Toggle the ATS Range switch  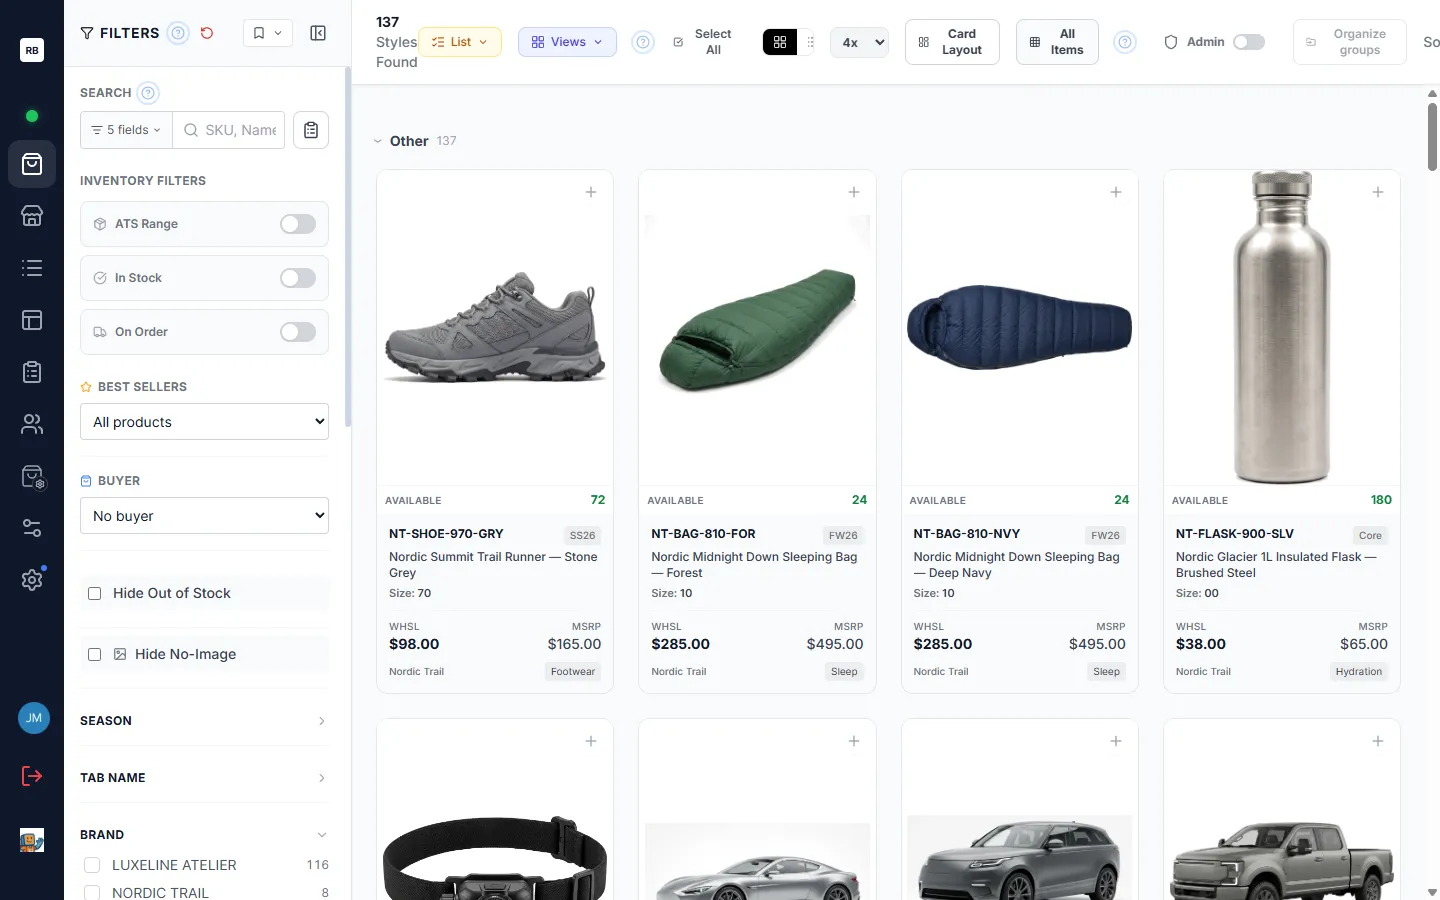(298, 224)
